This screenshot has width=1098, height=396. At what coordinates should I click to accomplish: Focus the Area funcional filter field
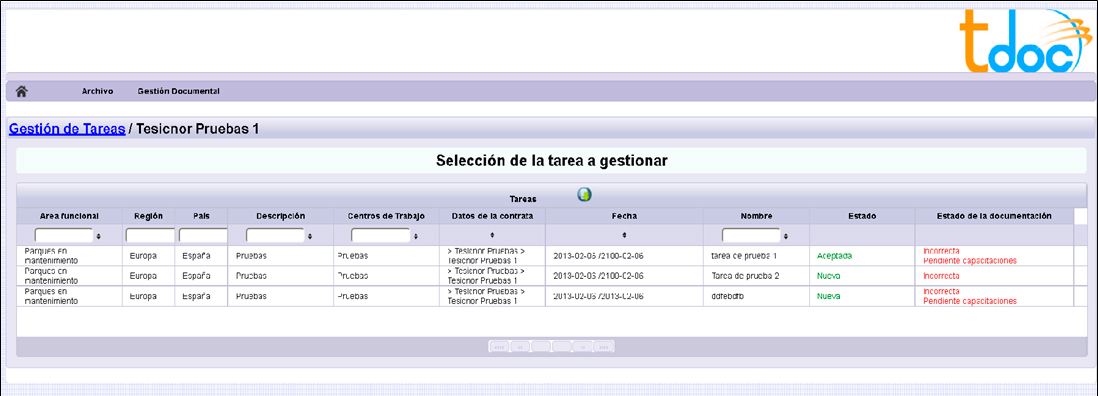tap(64, 236)
